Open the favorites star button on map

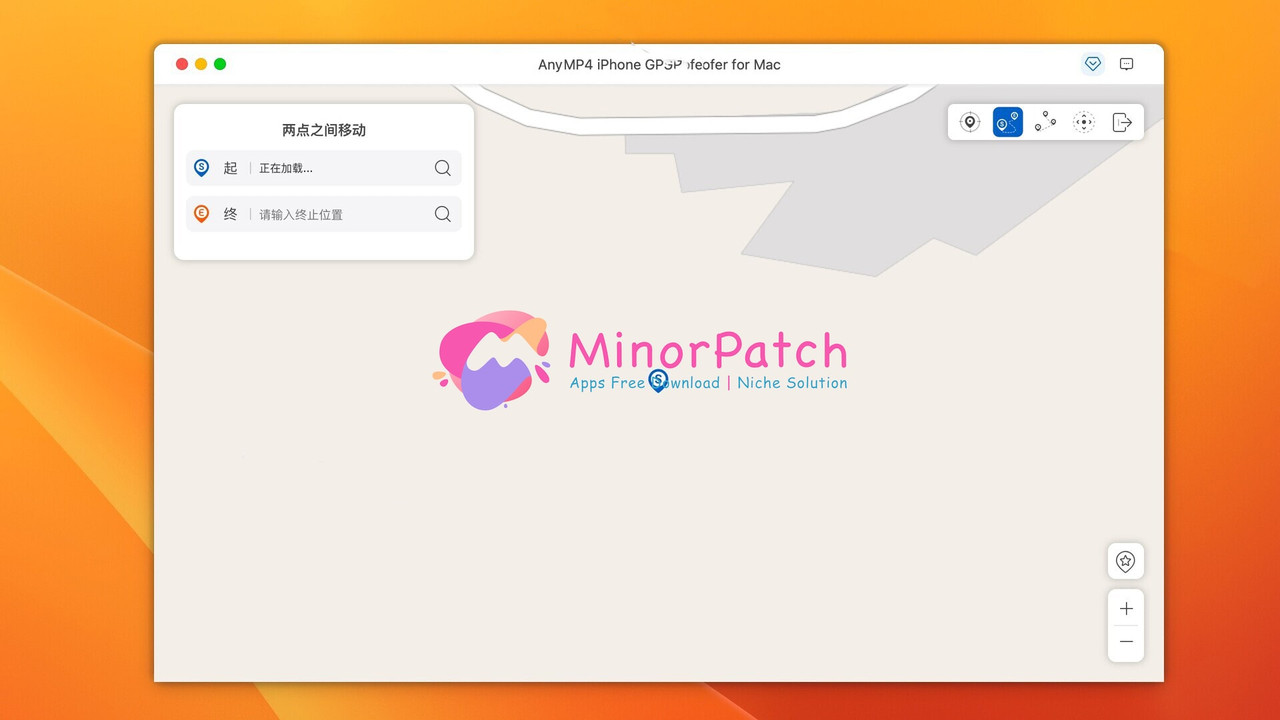tap(1126, 561)
